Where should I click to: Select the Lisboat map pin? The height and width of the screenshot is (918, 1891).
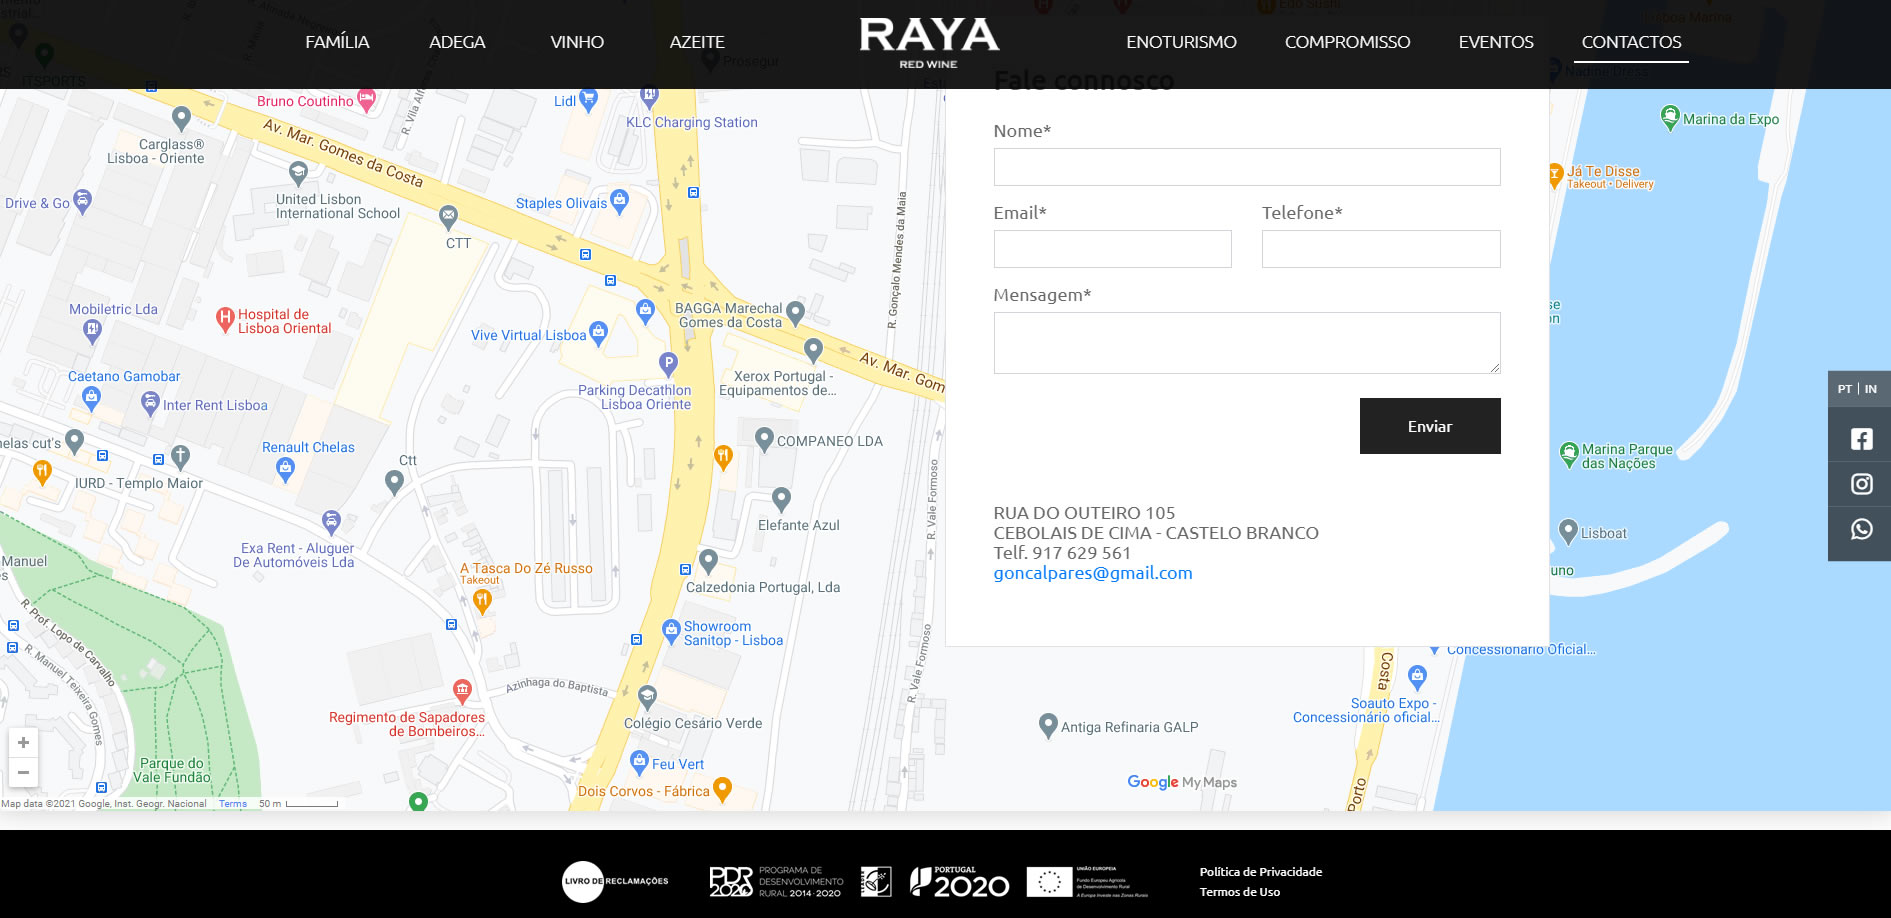pyautogui.click(x=1568, y=531)
